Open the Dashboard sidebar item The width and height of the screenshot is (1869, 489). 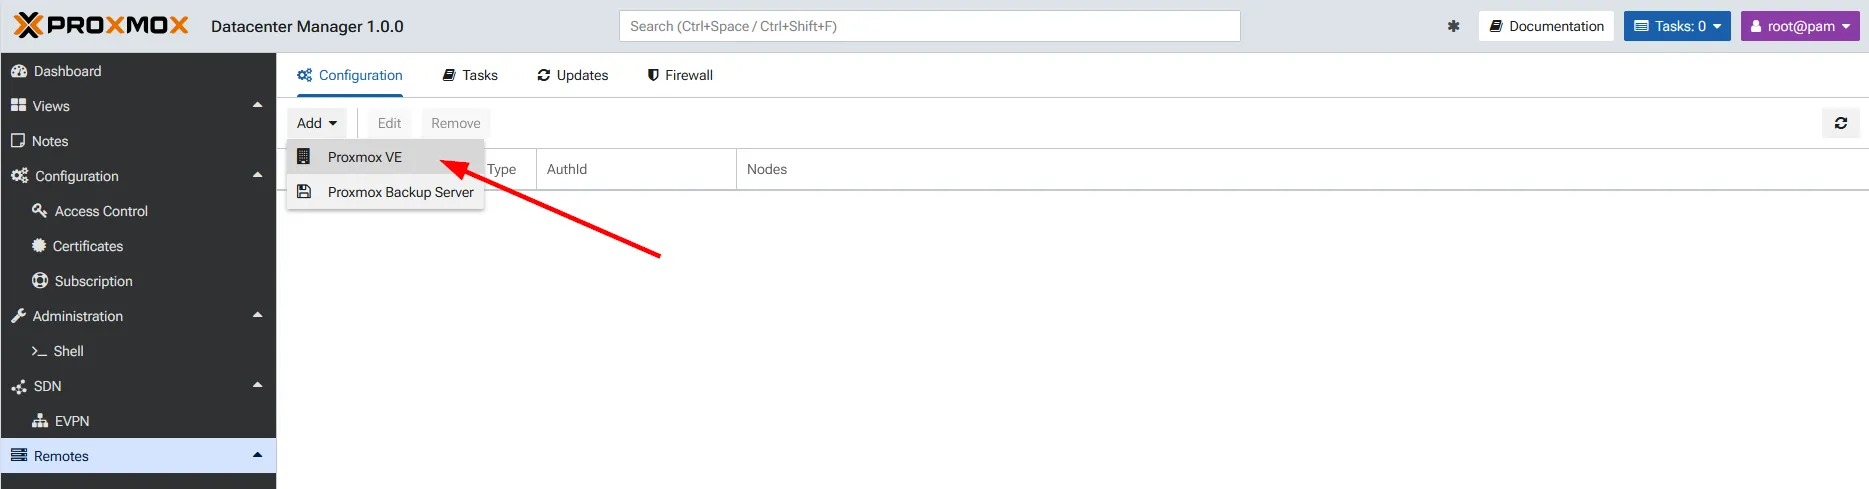67,71
